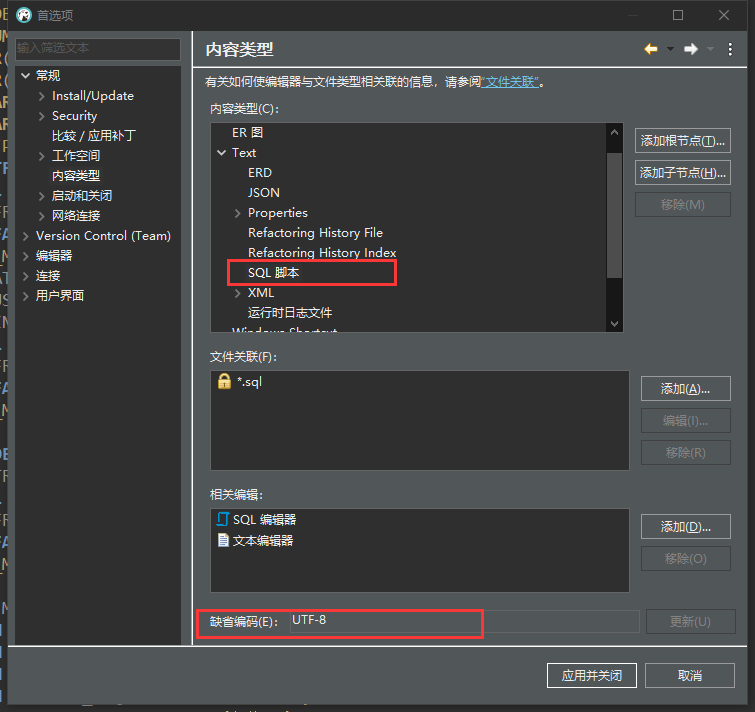
Task: Expand the Properties content type
Action: click(x=237, y=213)
